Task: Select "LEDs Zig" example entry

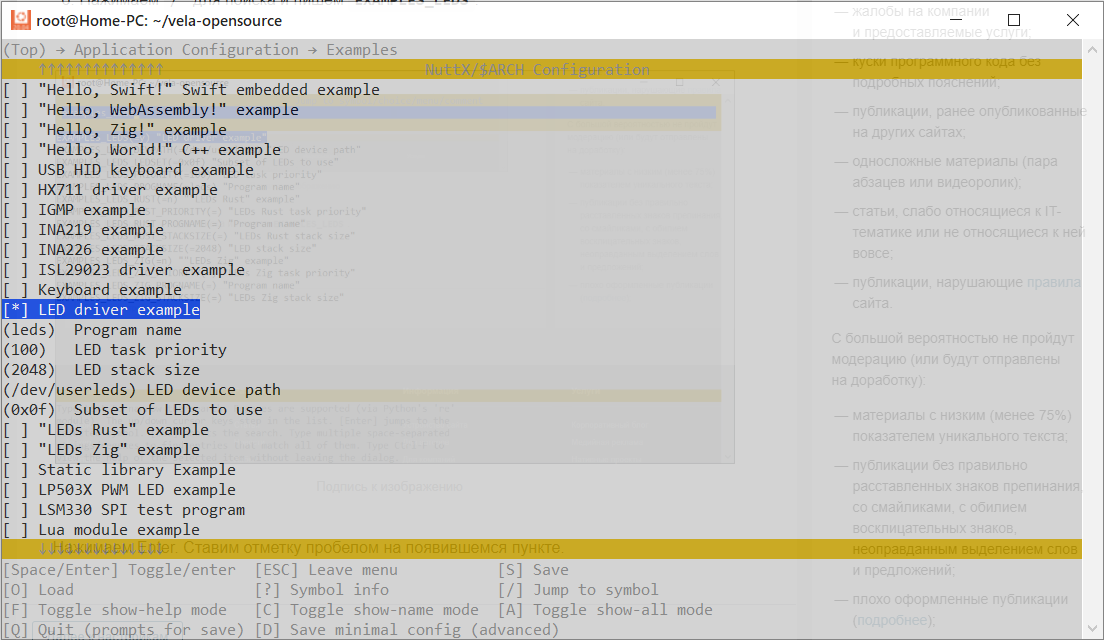Action: (x=101, y=450)
